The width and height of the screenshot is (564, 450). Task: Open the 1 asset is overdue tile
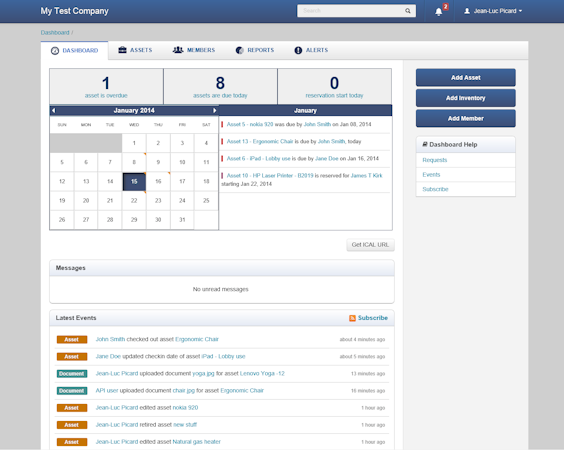pos(106,86)
